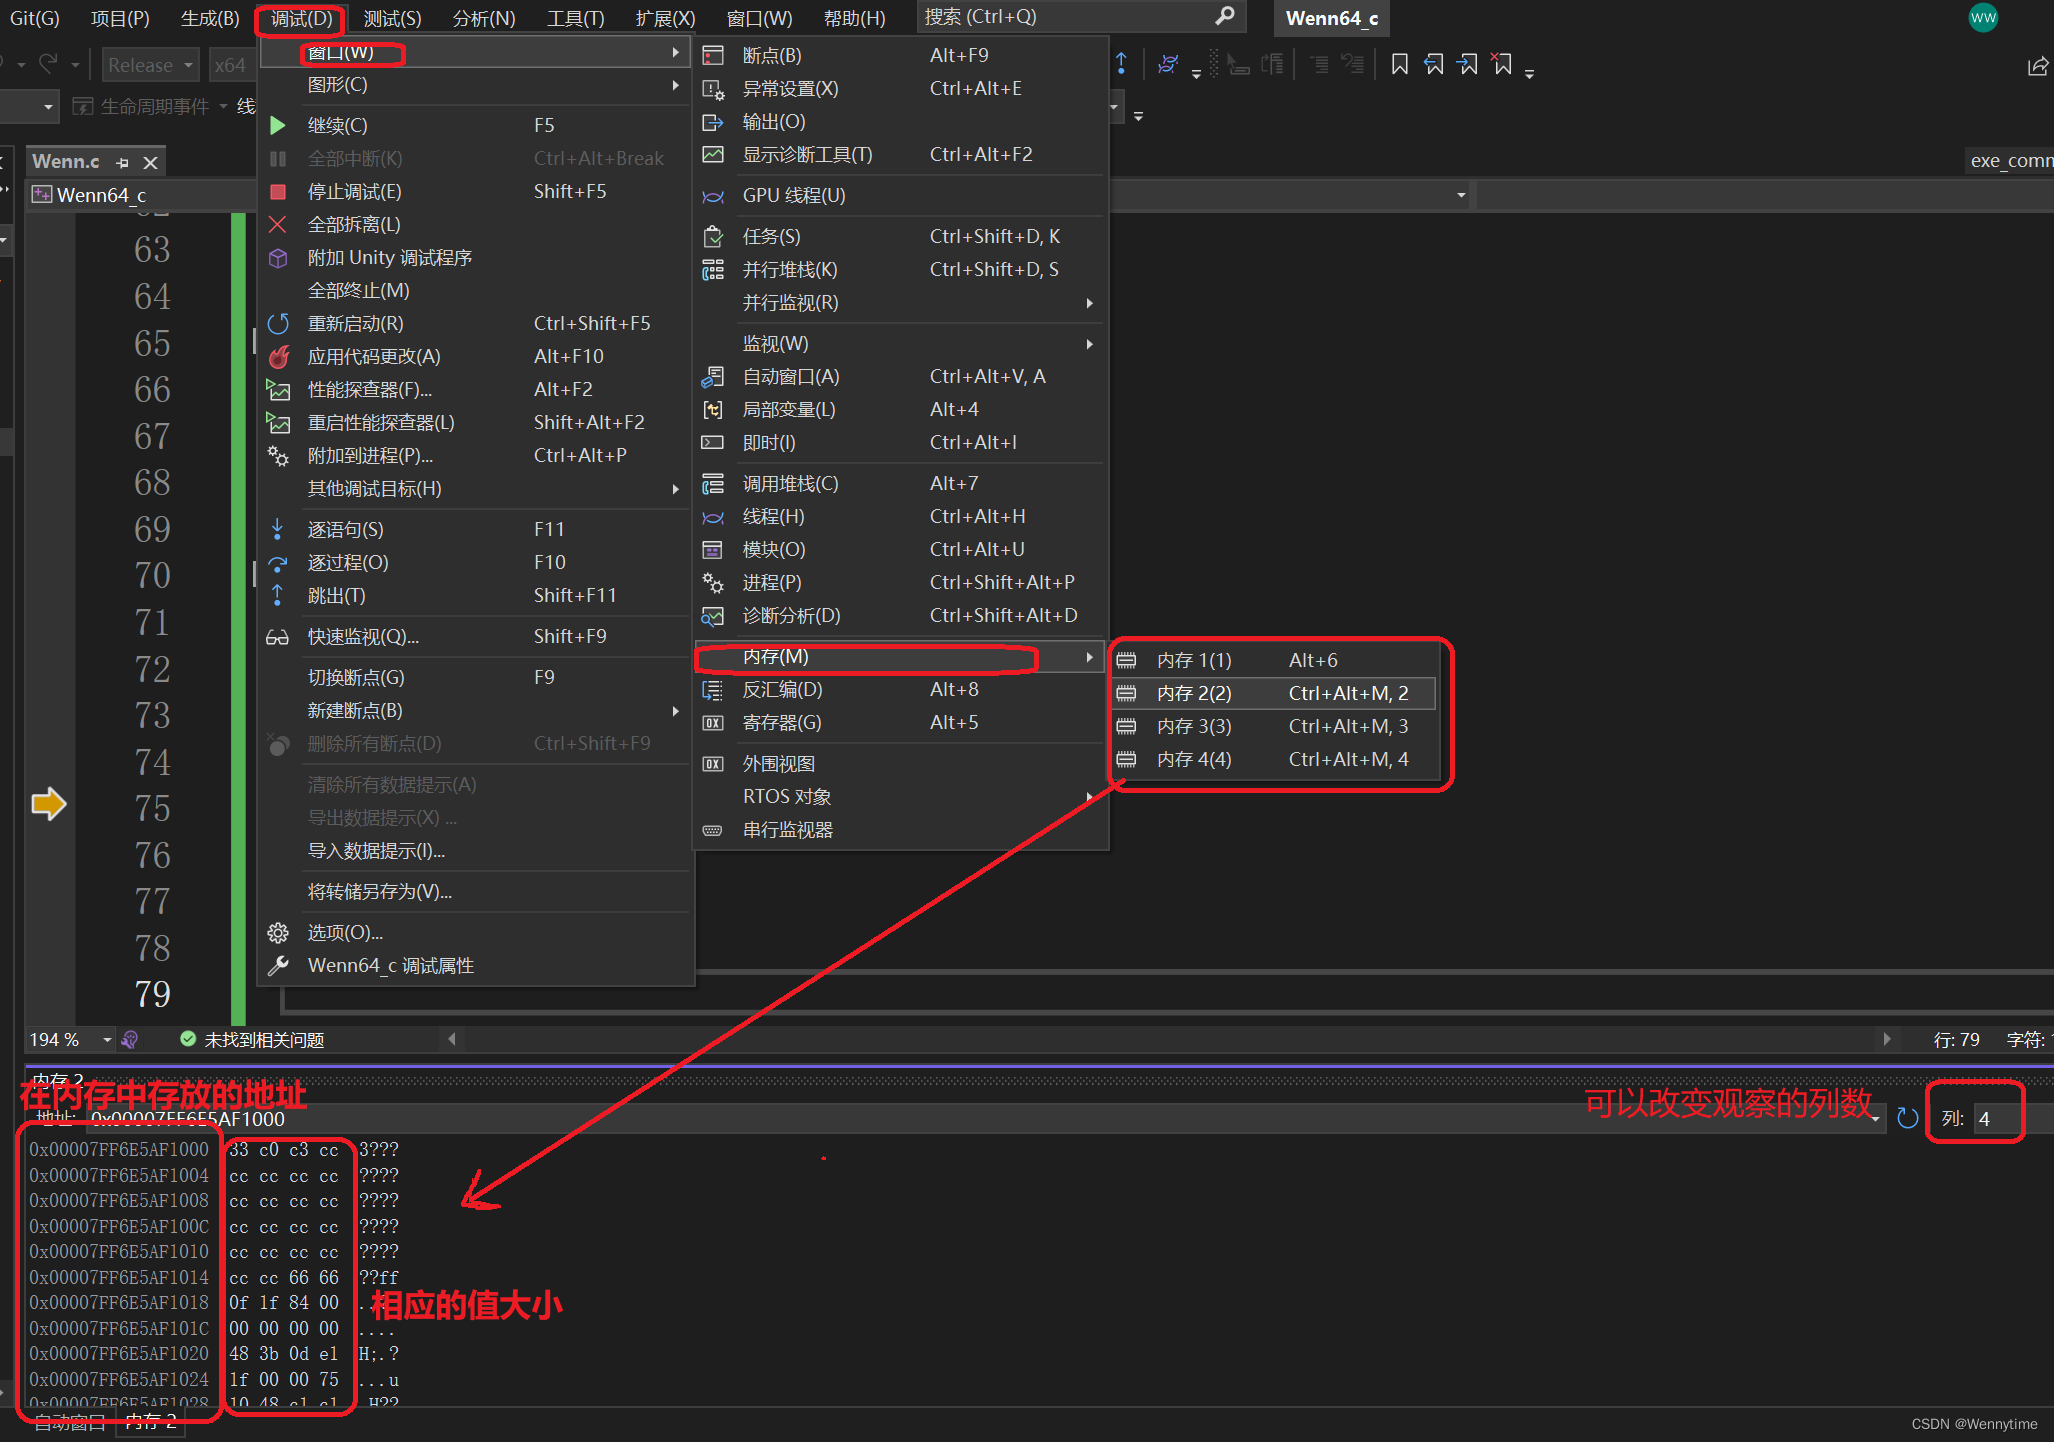Click the Step Into (逐语句) arrow icon

tap(278, 529)
